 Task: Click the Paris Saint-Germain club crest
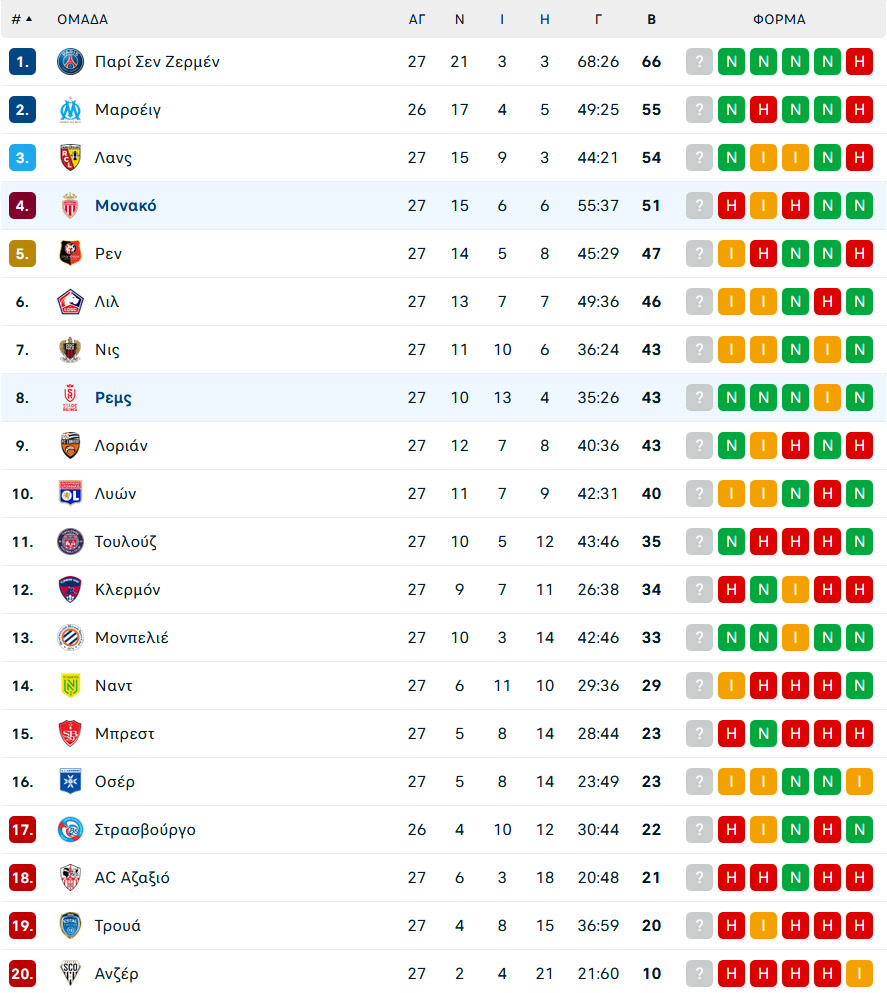70,61
